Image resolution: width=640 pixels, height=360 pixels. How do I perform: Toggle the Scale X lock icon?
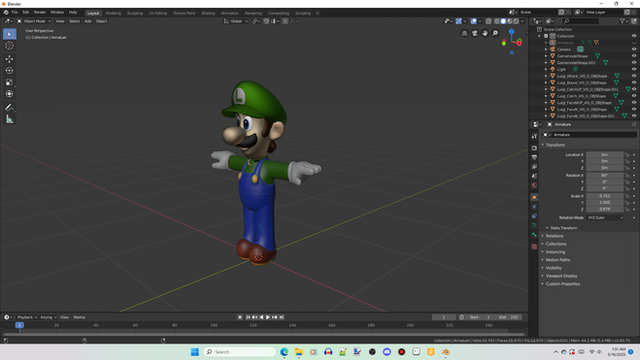pyautogui.click(x=627, y=196)
